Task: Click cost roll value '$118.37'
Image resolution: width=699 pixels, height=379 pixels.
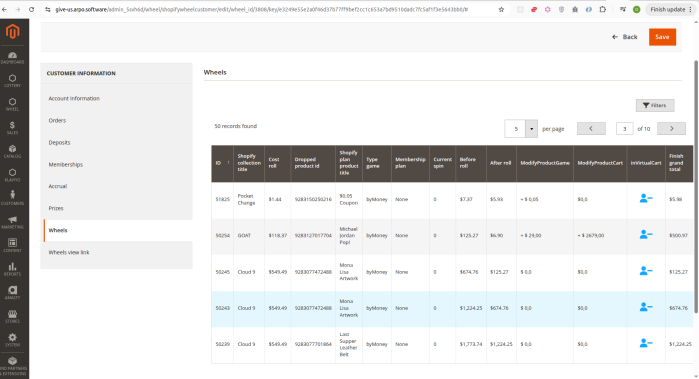Action: point(278,235)
